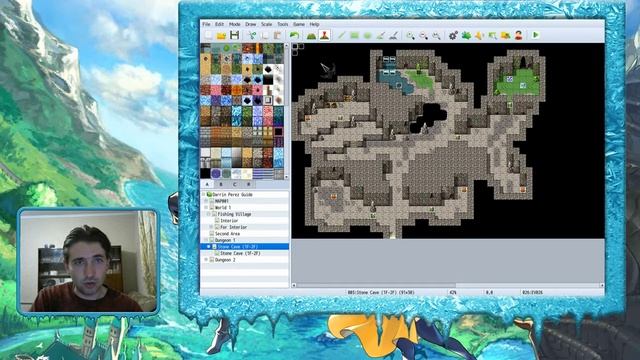Open the Draw menu

coord(251,24)
